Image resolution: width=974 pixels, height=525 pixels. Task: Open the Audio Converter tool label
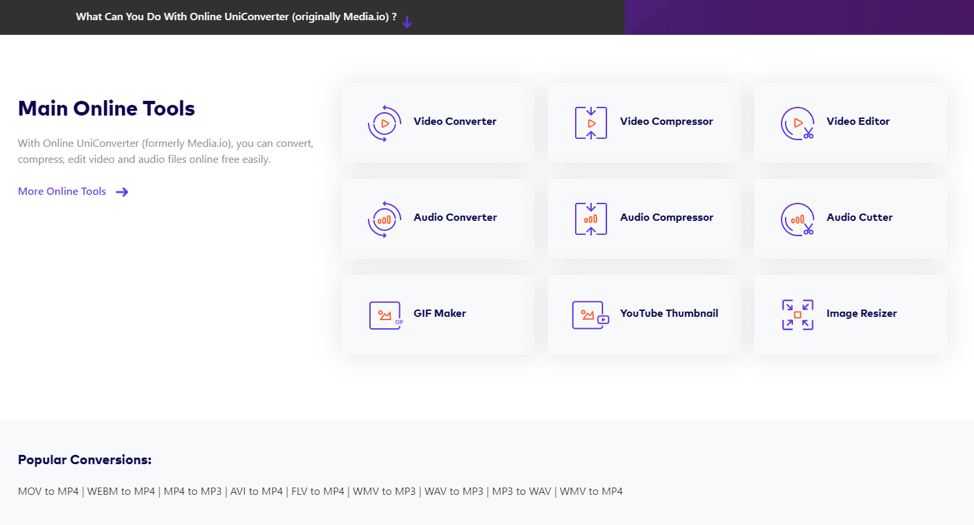coord(455,217)
